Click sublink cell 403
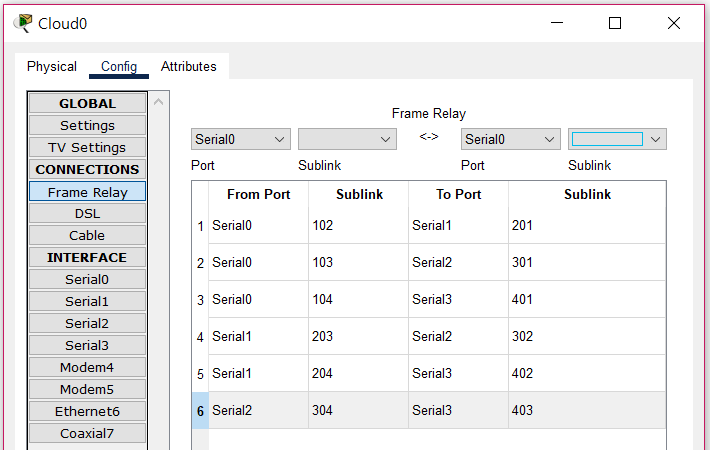 (587, 411)
